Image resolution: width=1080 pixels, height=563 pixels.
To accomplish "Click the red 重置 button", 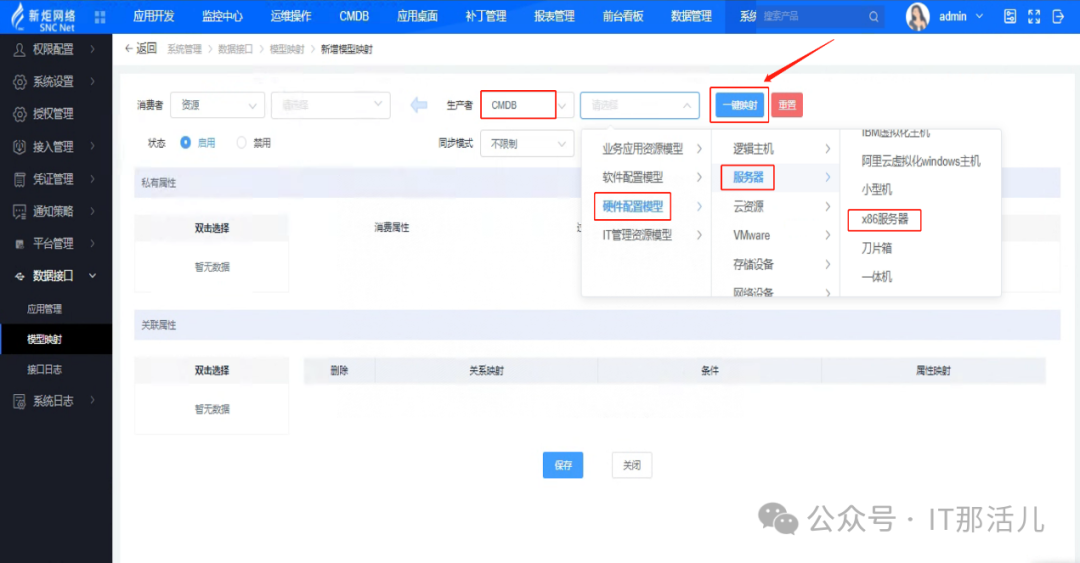I will (x=787, y=105).
